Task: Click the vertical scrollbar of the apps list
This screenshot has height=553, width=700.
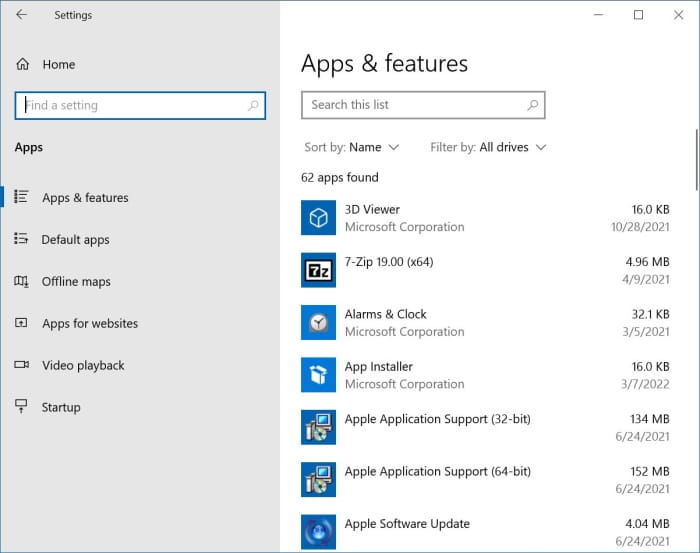Action: (x=696, y=159)
